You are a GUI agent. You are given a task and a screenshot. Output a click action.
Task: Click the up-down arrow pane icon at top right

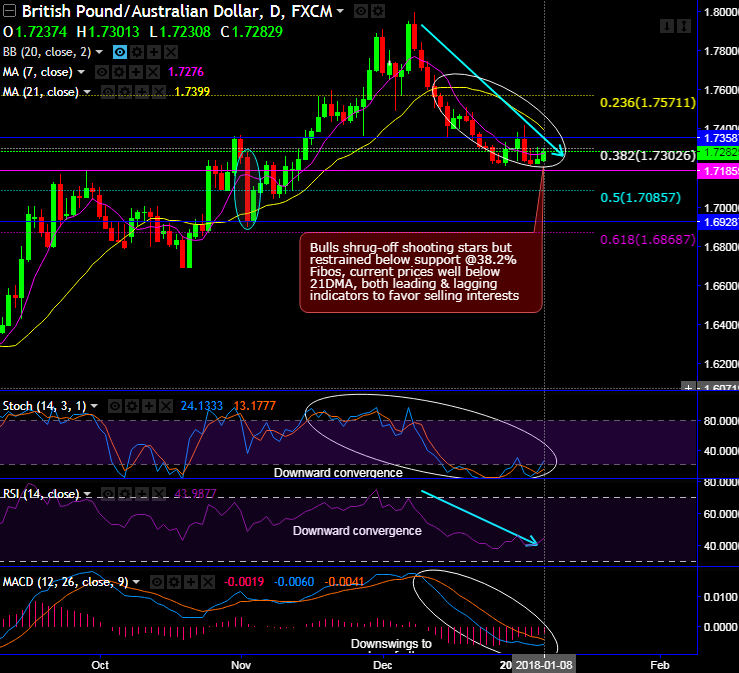[x=684, y=26]
